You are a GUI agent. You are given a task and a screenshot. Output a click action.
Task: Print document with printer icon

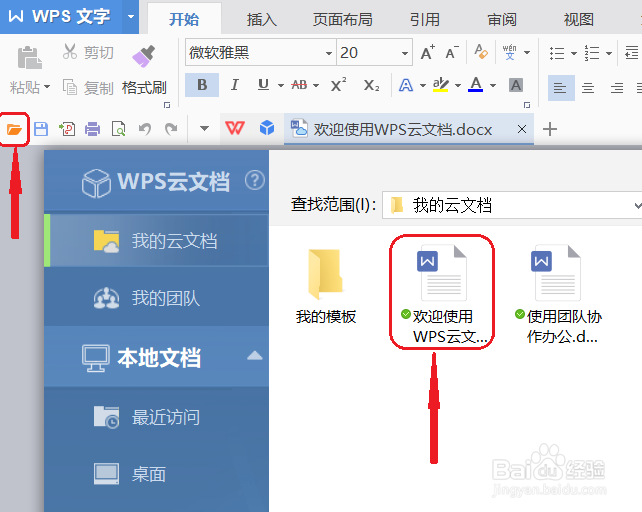[x=93, y=129]
